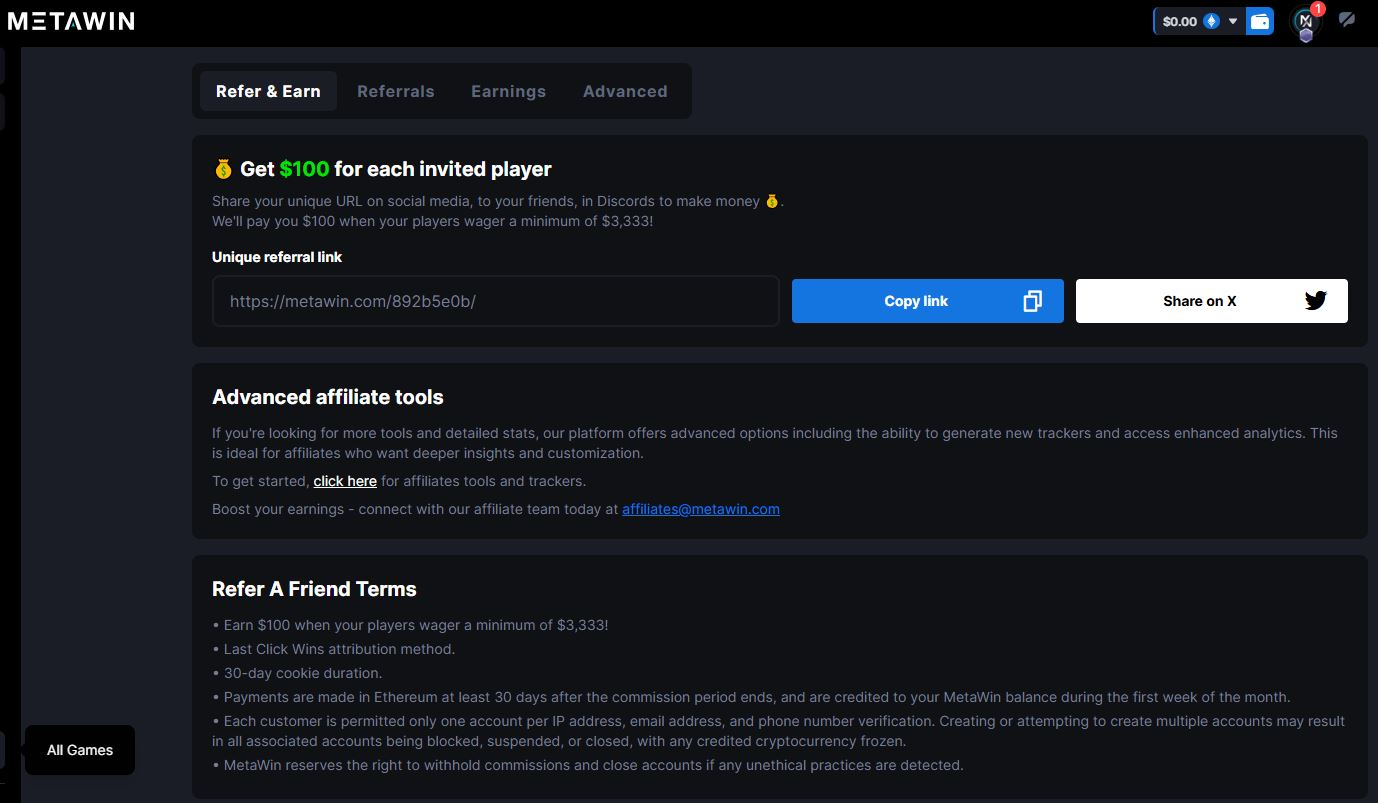Select the Refer & Earn tab

[x=268, y=91]
